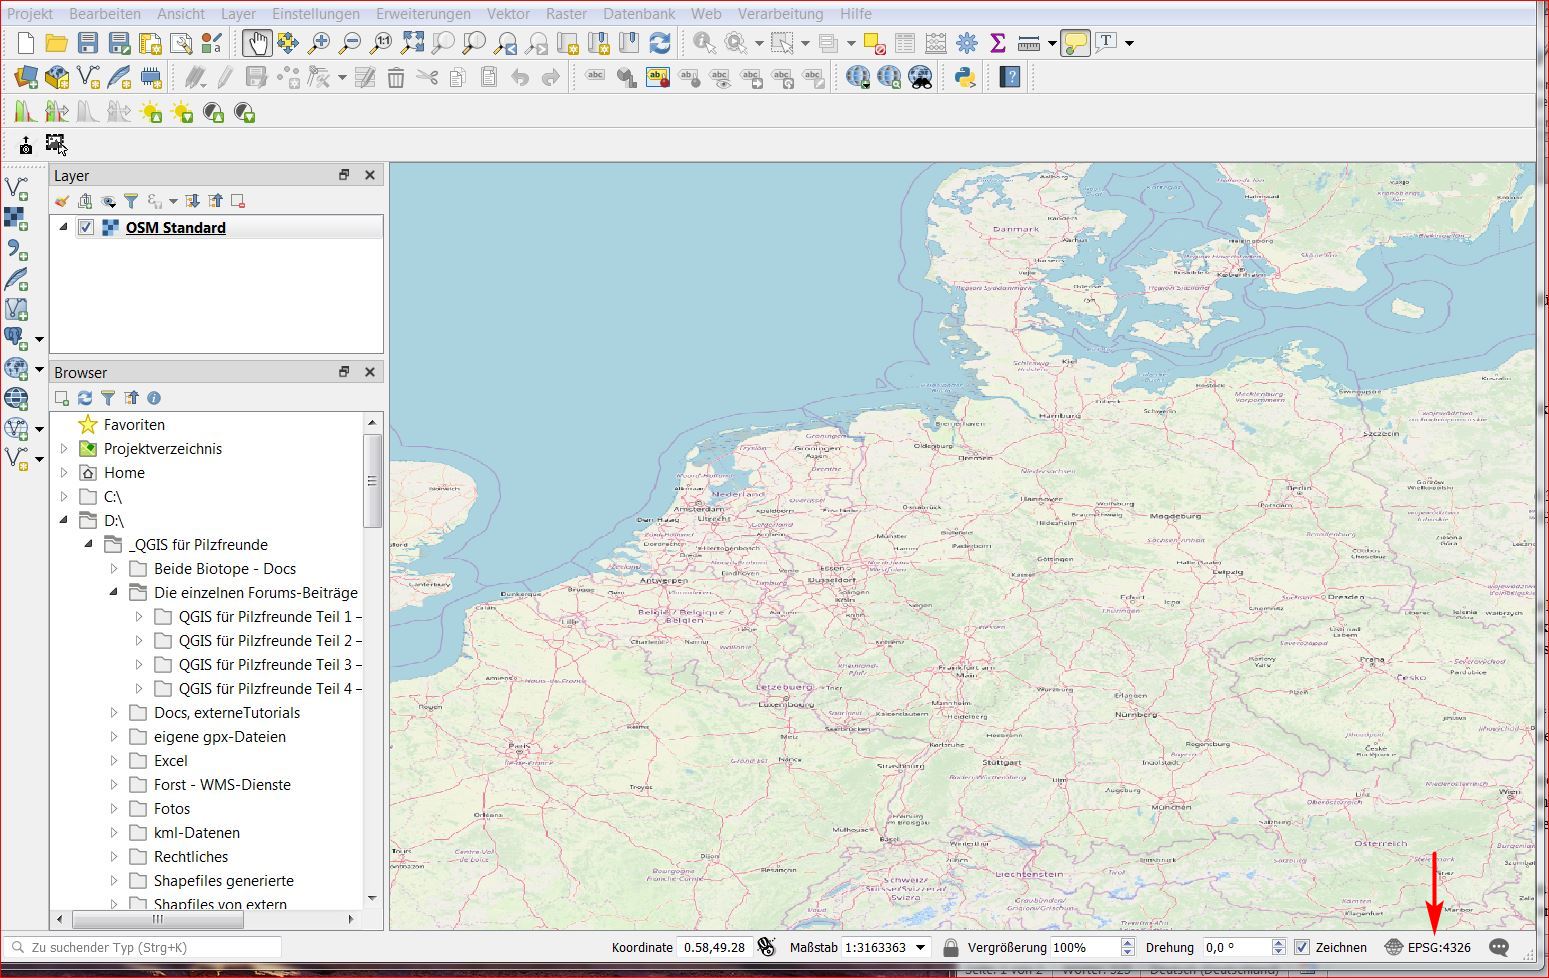Open the Vektor menu
1549x978 pixels.
click(508, 14)
